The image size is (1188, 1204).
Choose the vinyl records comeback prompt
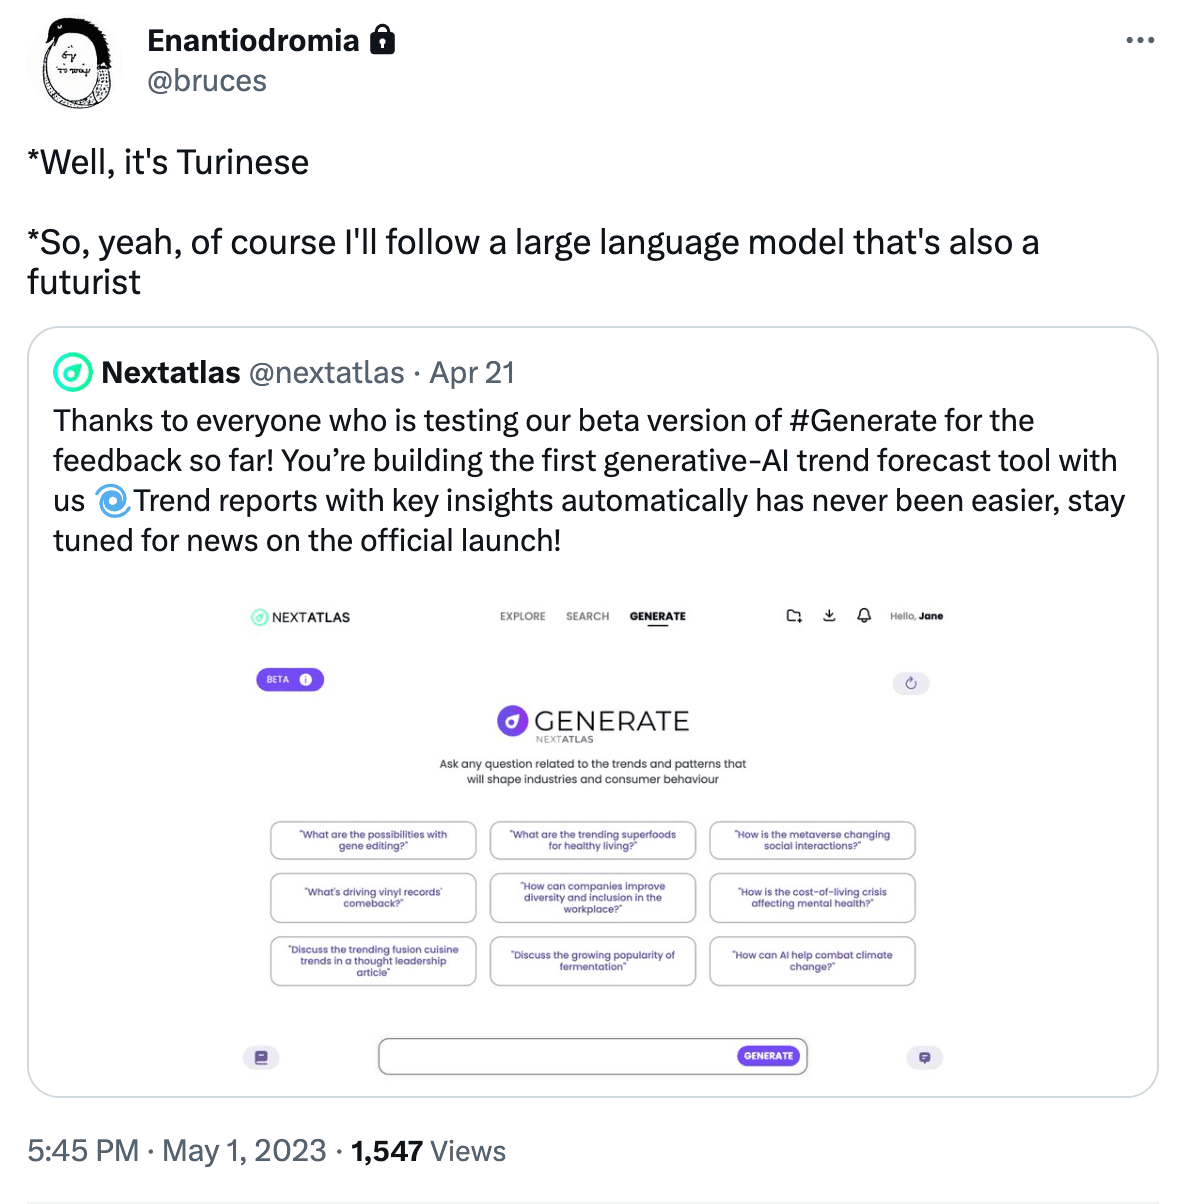click(373, 898)
